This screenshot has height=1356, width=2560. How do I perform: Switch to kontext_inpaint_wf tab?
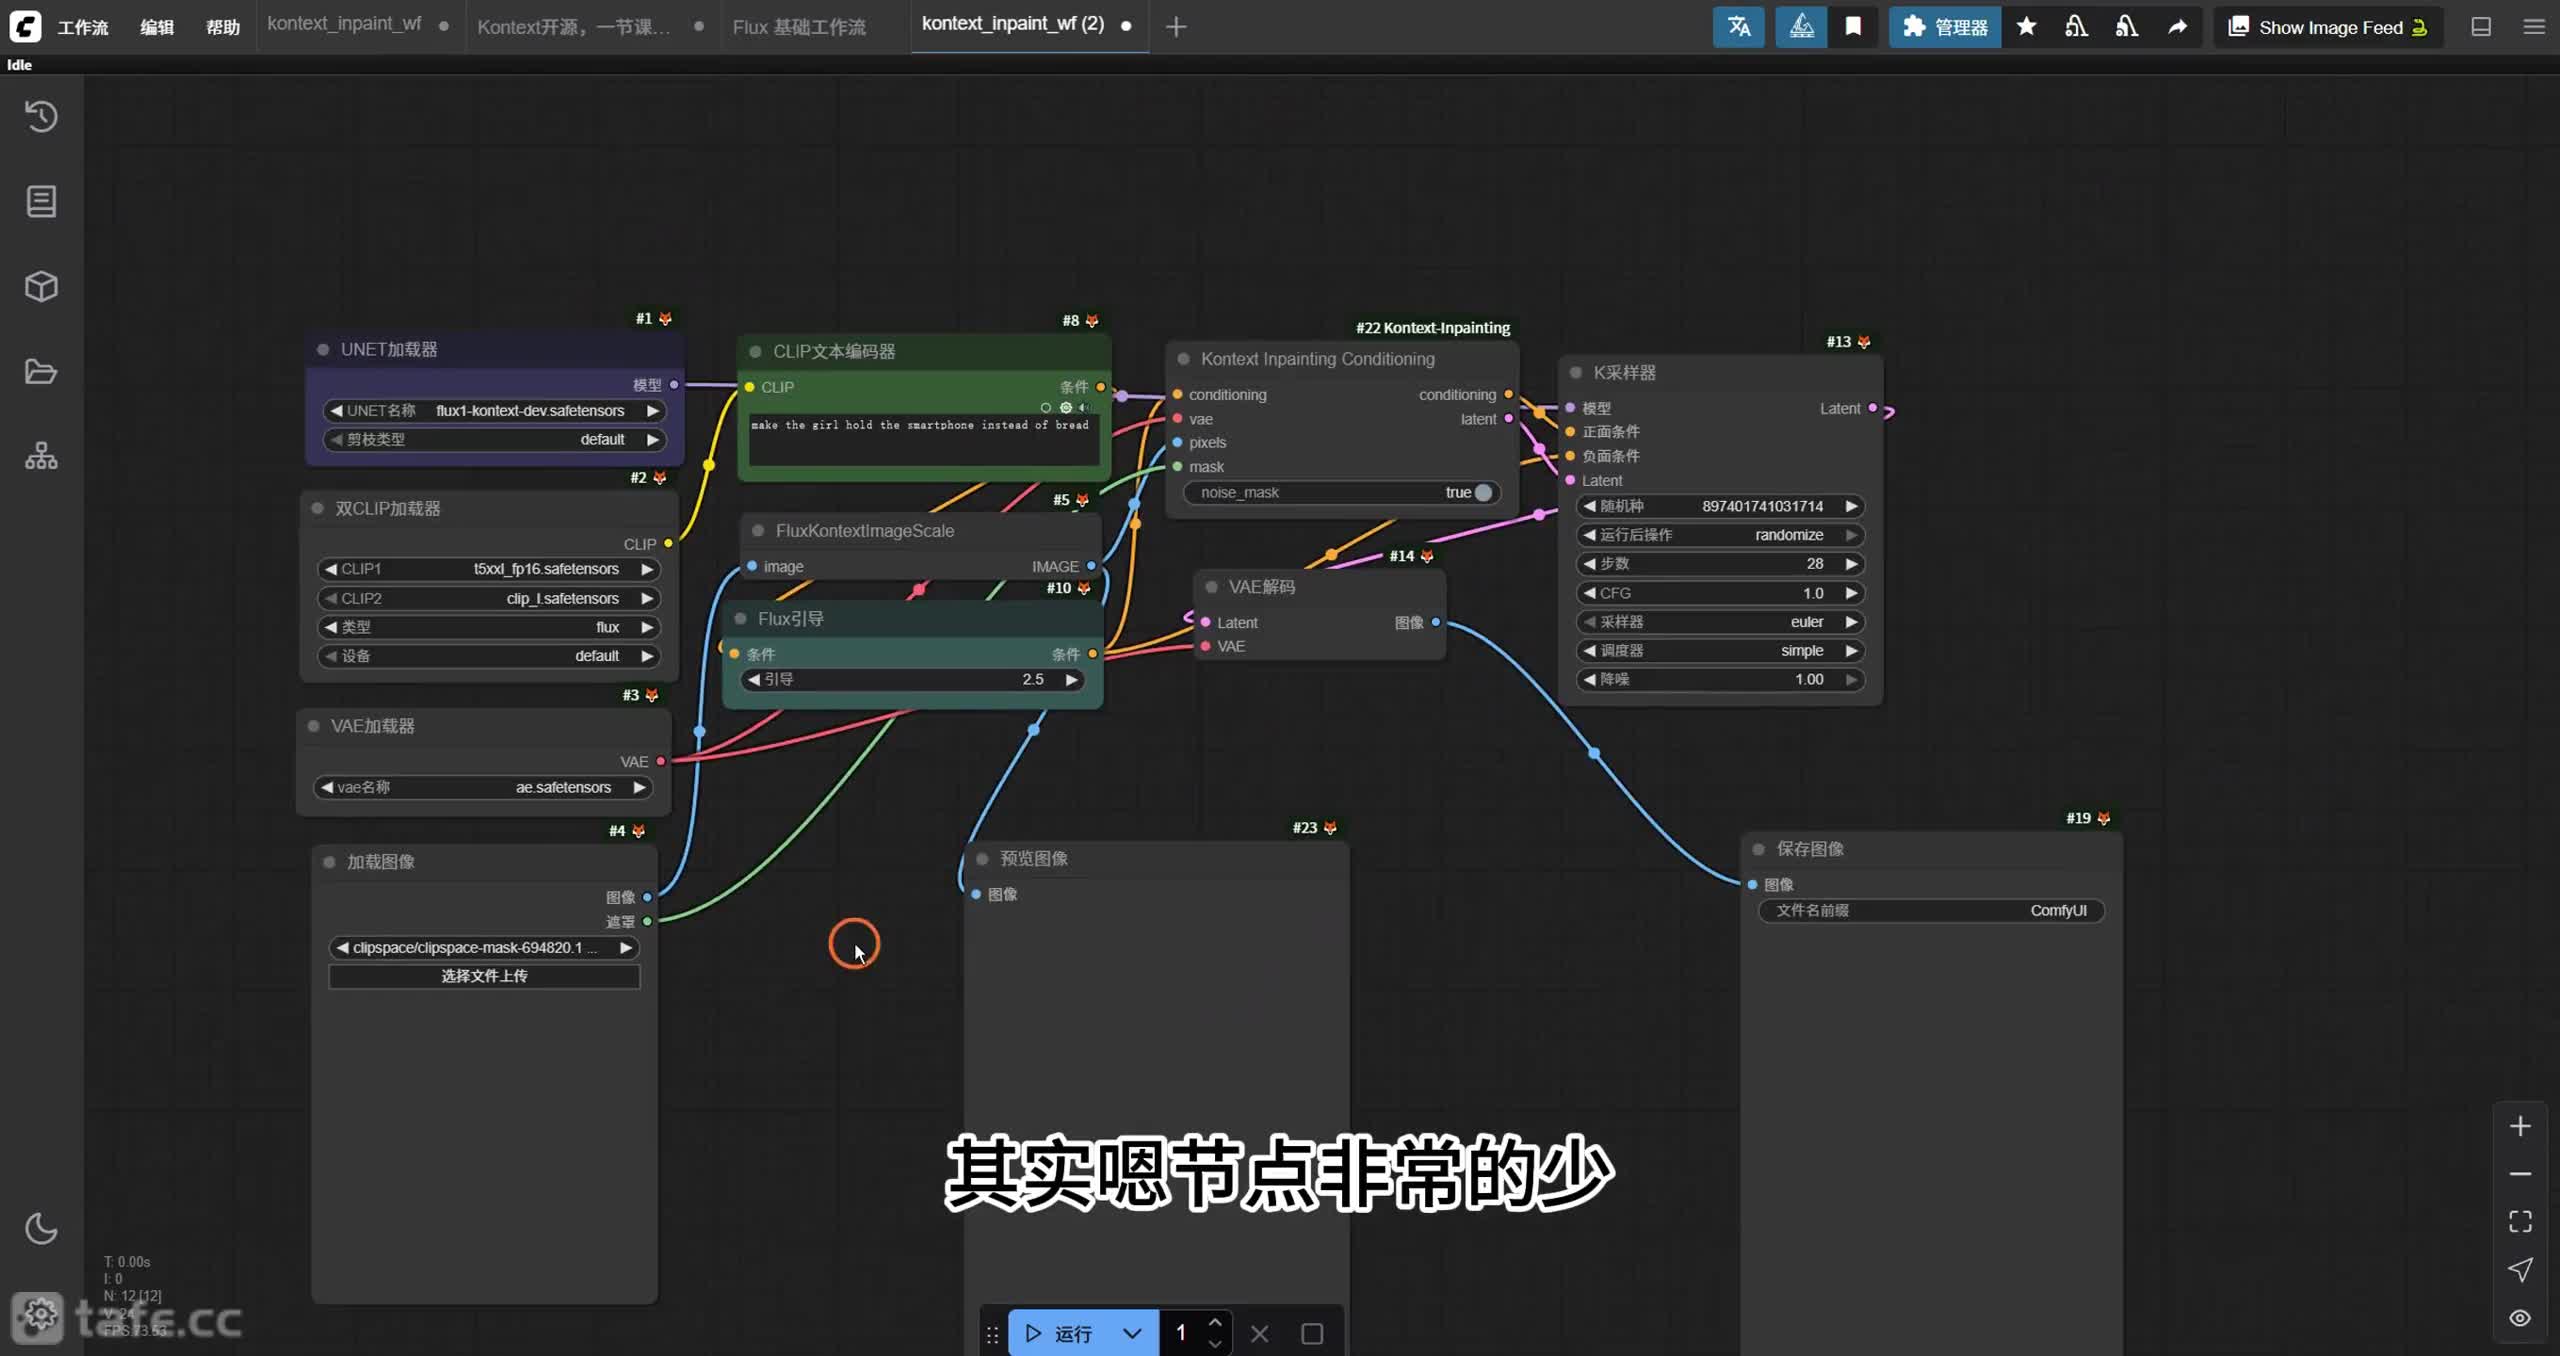[344, 24]
